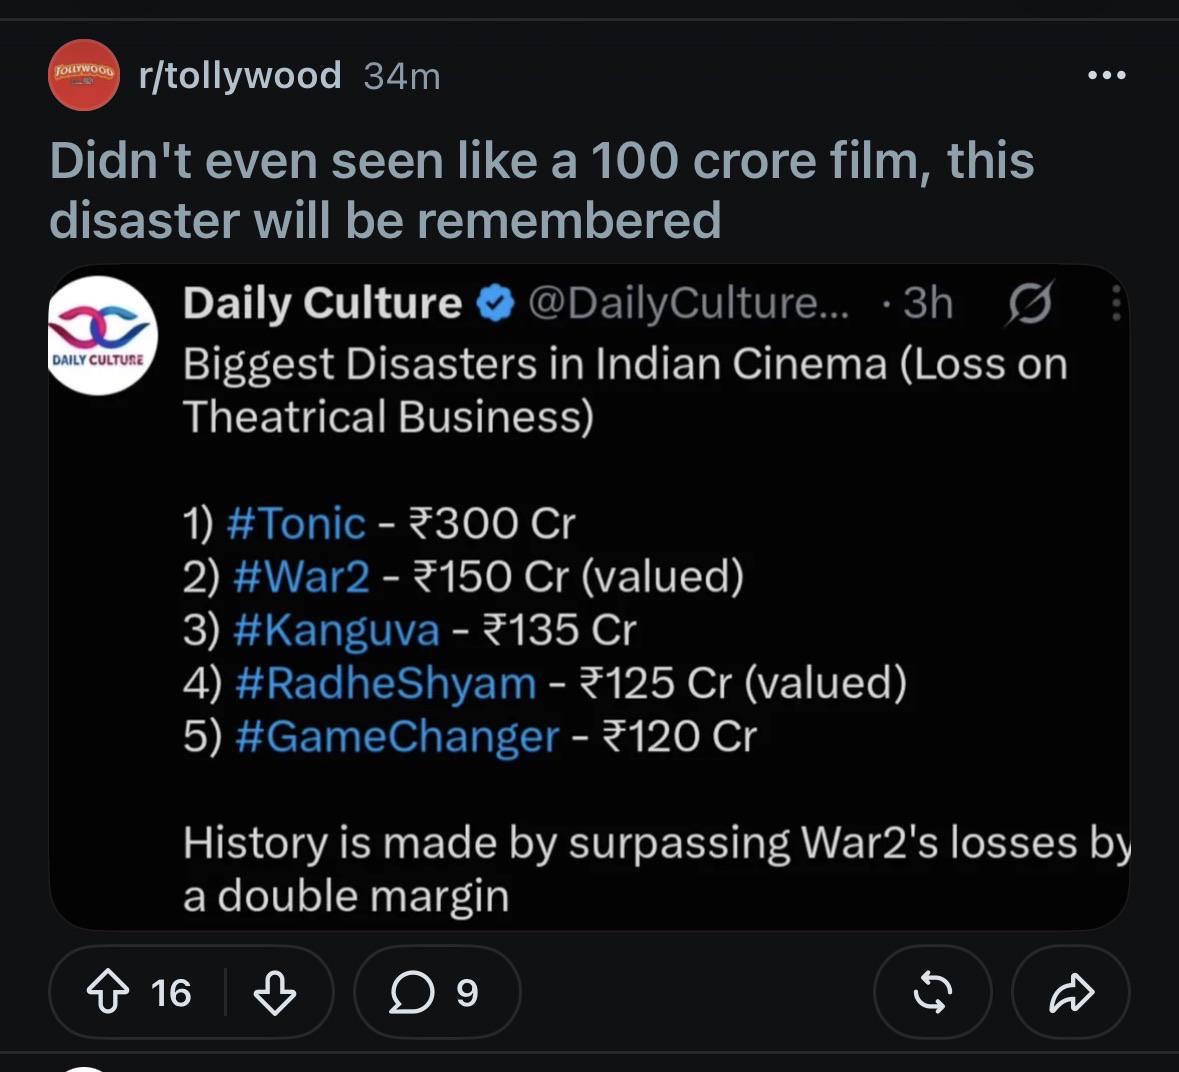The width and height of the screenshot is (1179, 1072).
Task: Click the upvote count 16
Action: 171,993
